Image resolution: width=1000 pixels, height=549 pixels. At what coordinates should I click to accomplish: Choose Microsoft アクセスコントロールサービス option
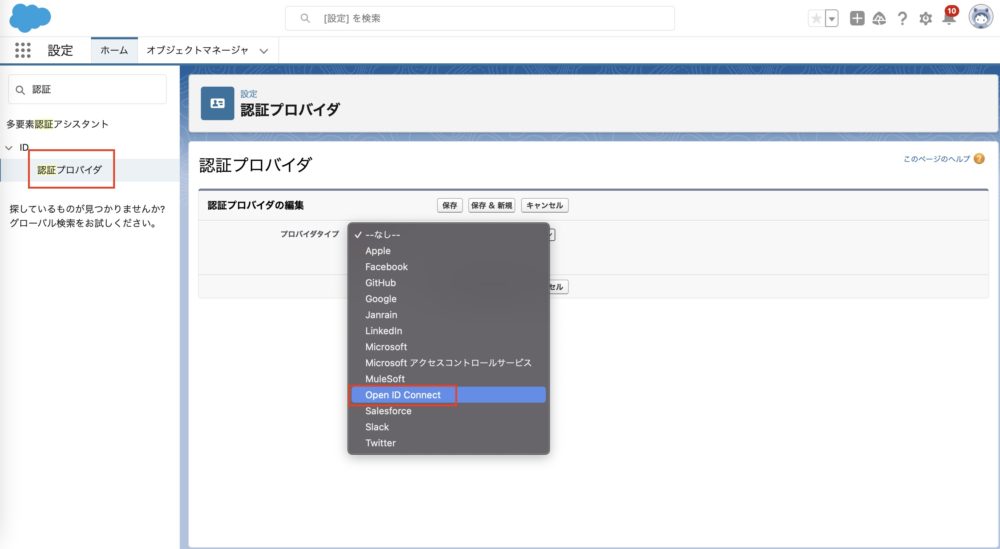coord(448,362)
